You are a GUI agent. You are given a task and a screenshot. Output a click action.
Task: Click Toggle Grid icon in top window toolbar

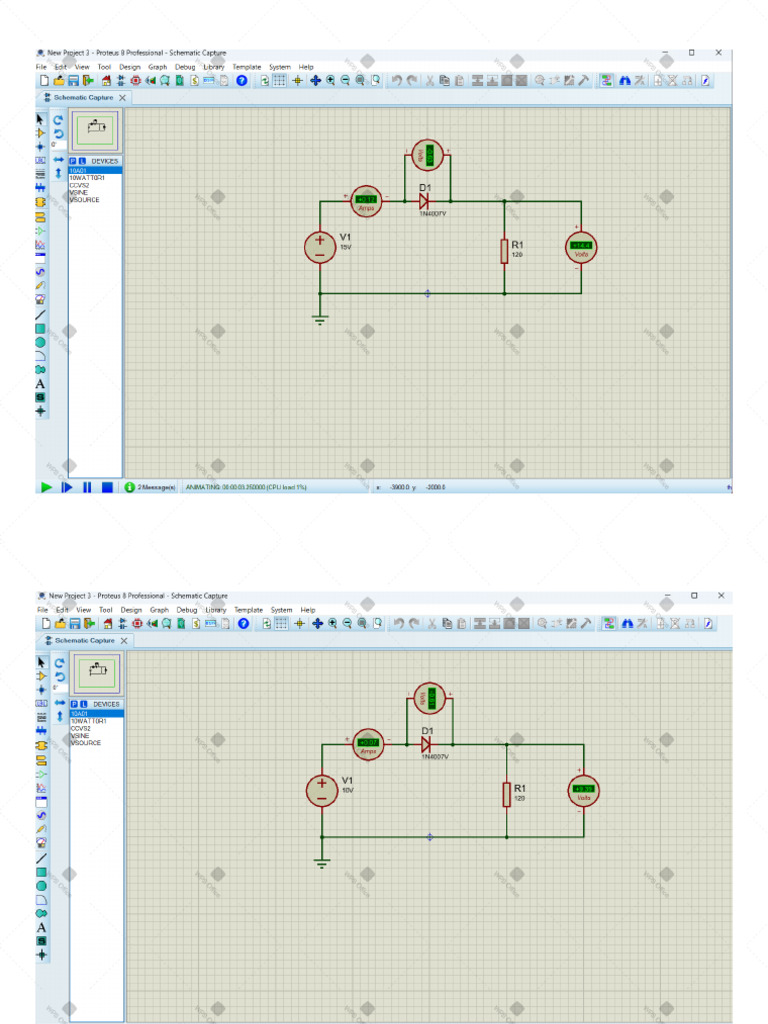pos(280,80)
